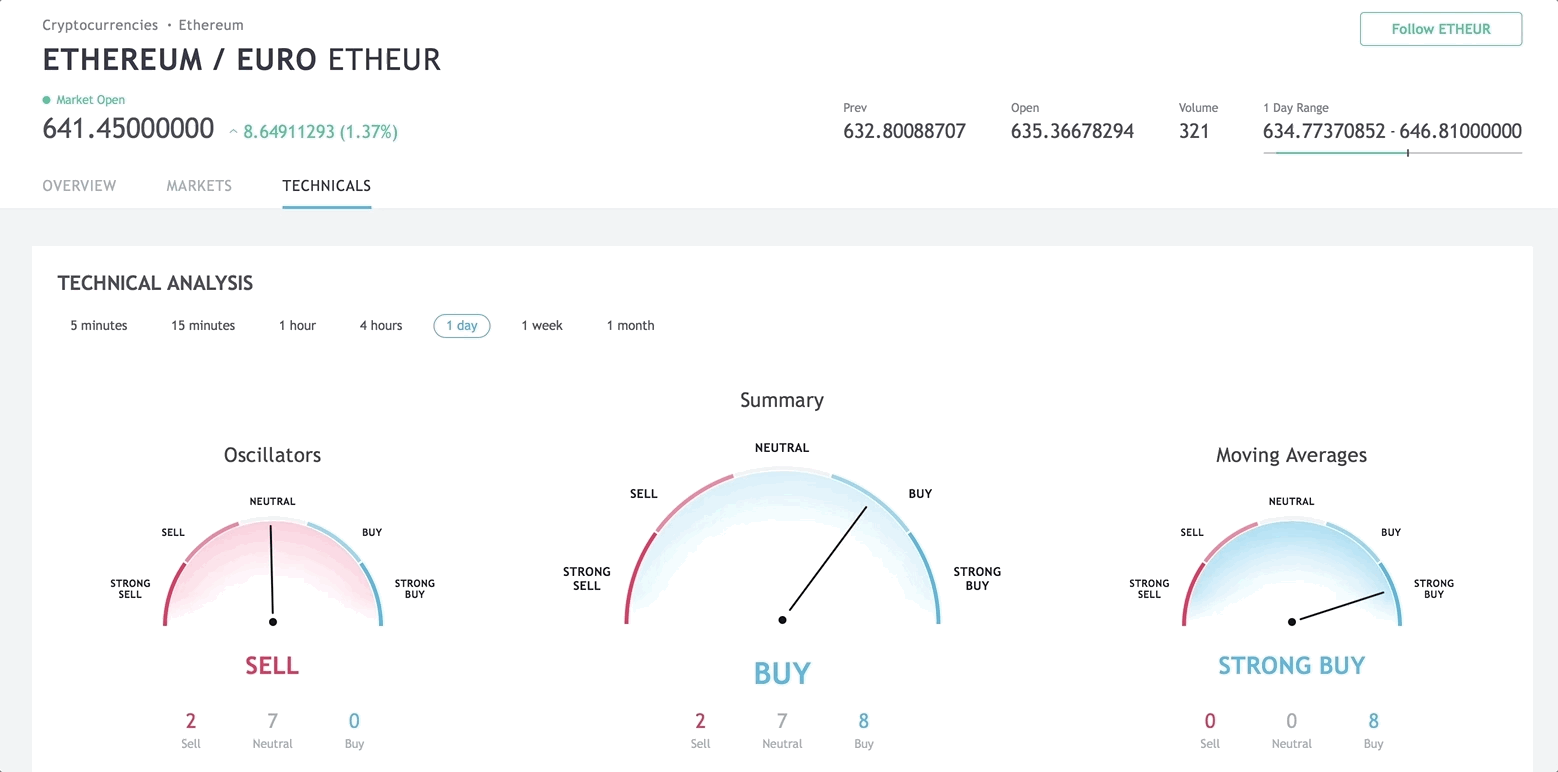Select the 1 month timeframe
Viewport: 1558px width, 772px height.
631,326
